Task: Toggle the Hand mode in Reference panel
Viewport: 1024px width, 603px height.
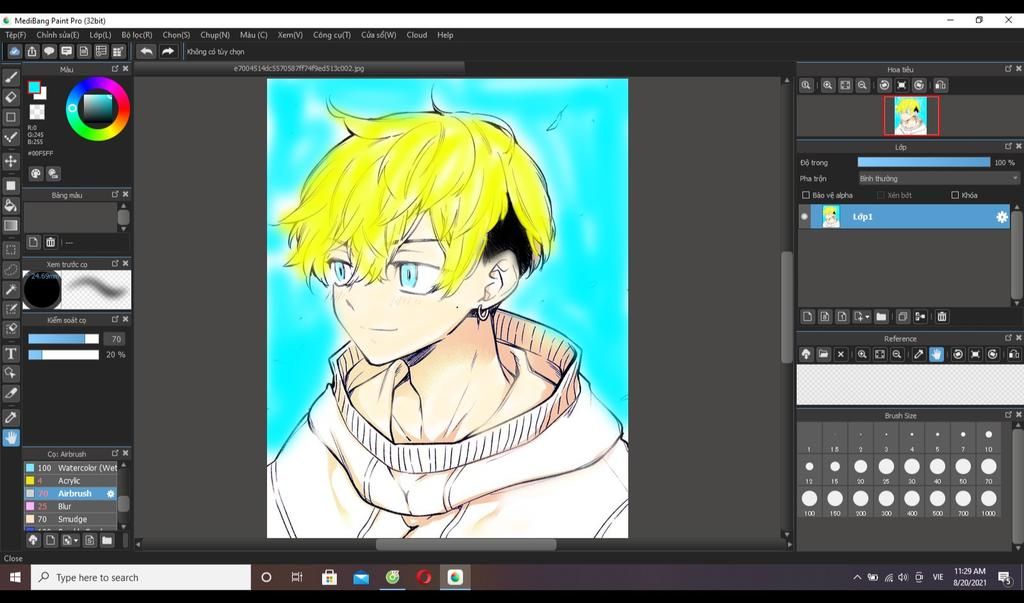Action: tap(936, 354)
